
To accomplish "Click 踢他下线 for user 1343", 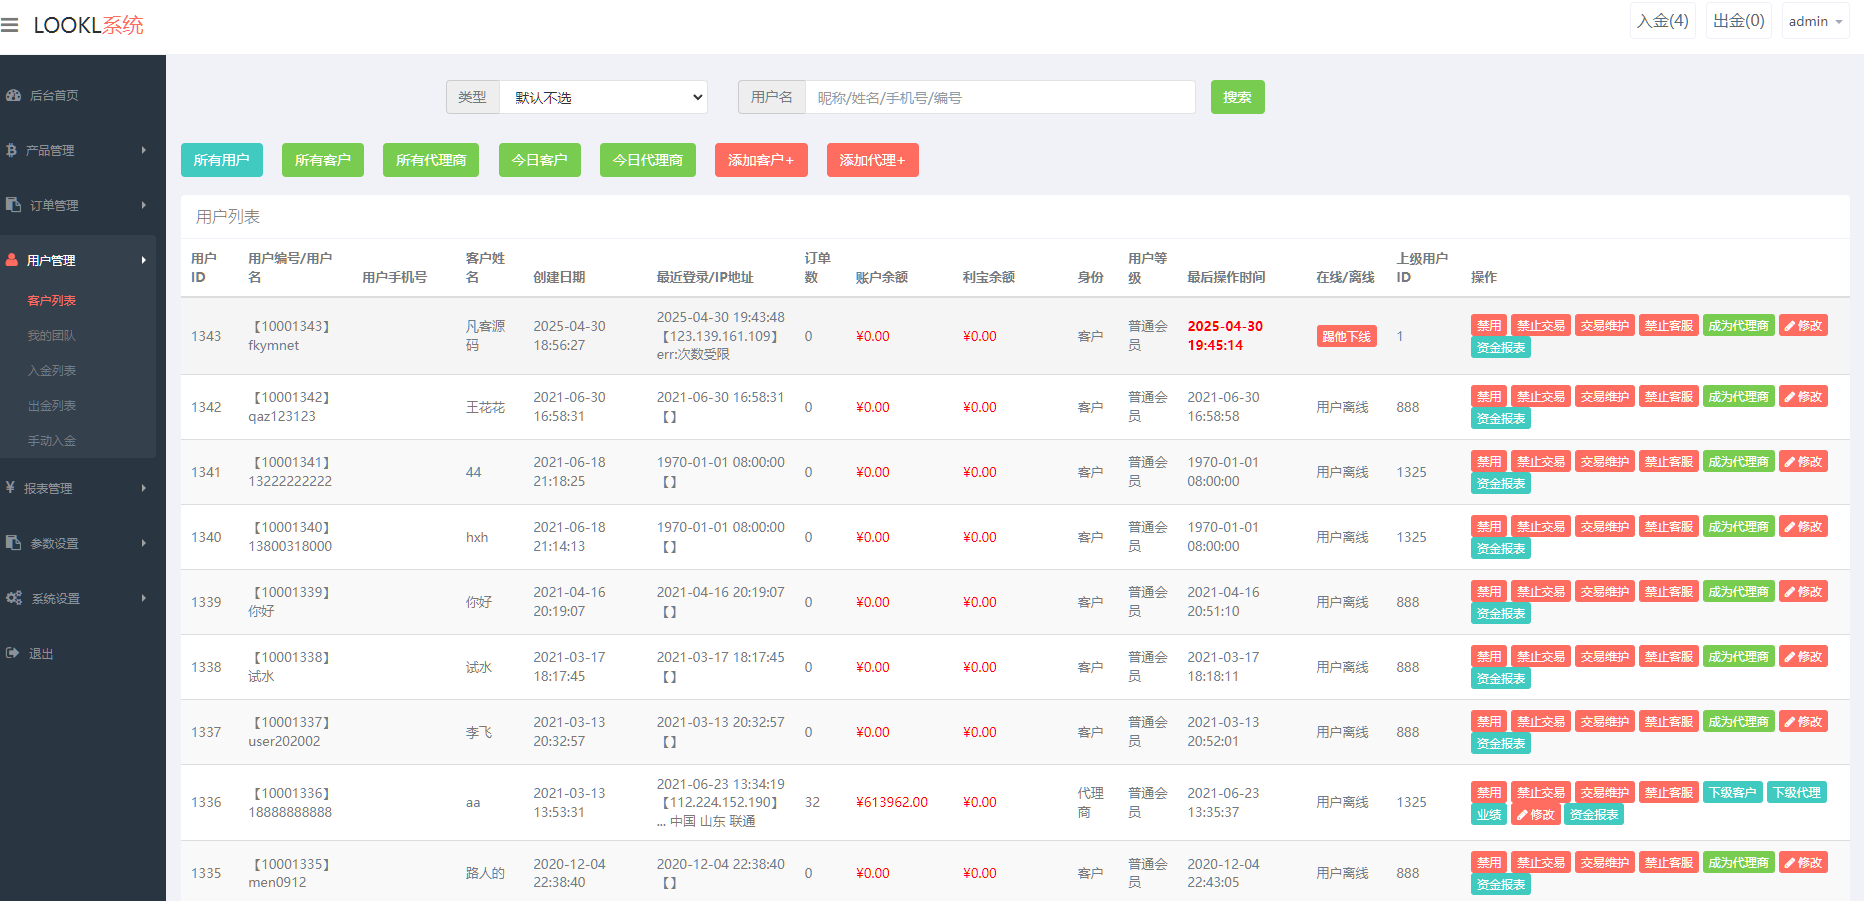I will [1346, 337].
